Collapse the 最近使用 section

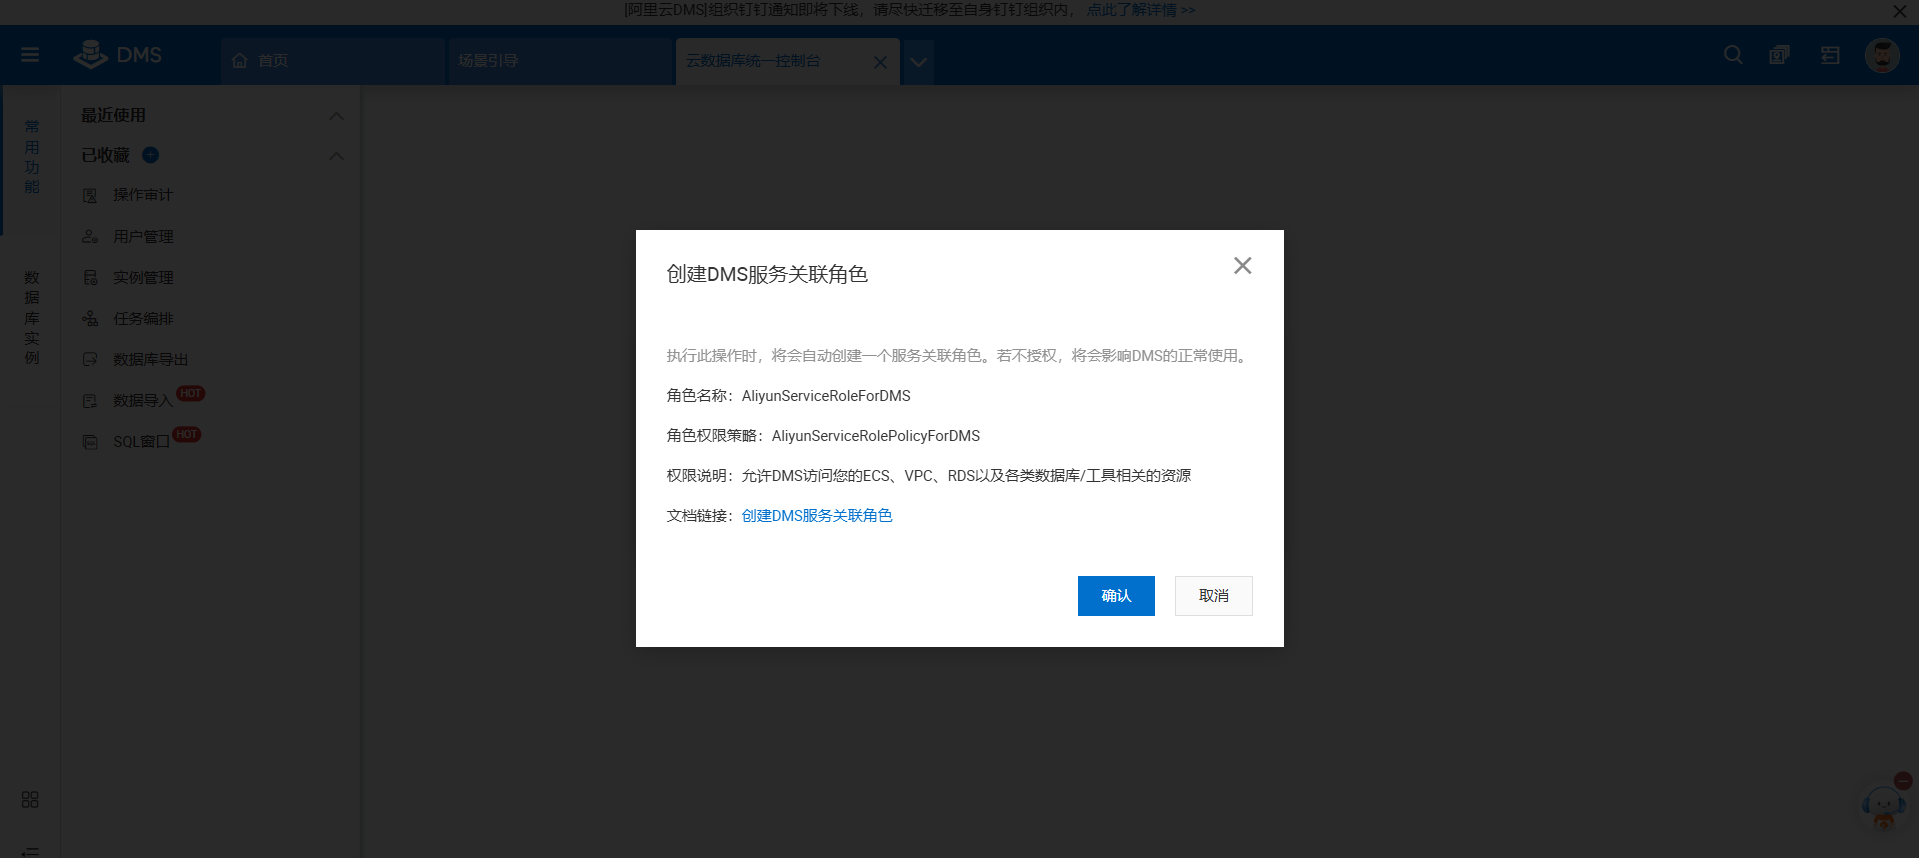(x=337, y=116)
